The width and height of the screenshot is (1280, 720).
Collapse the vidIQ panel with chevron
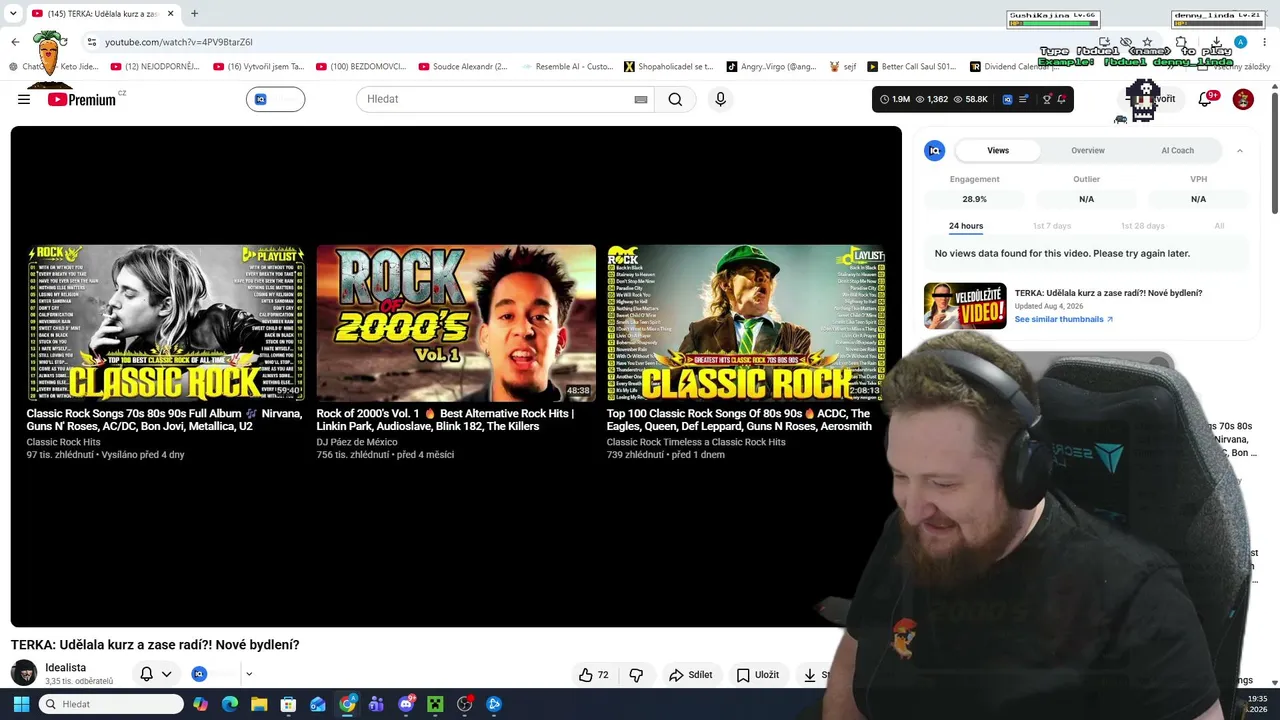coord(1240,150)
